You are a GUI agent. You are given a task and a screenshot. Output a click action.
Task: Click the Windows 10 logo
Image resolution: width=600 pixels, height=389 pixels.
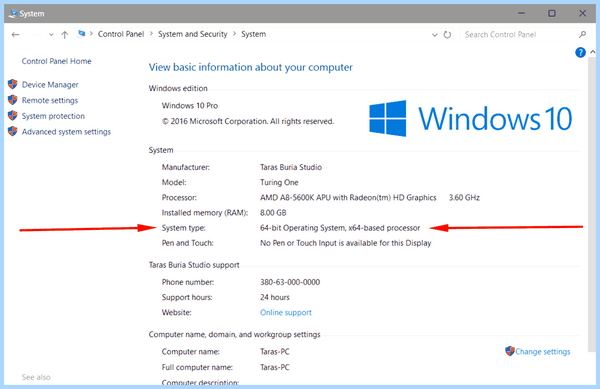(x=470, y=118)
